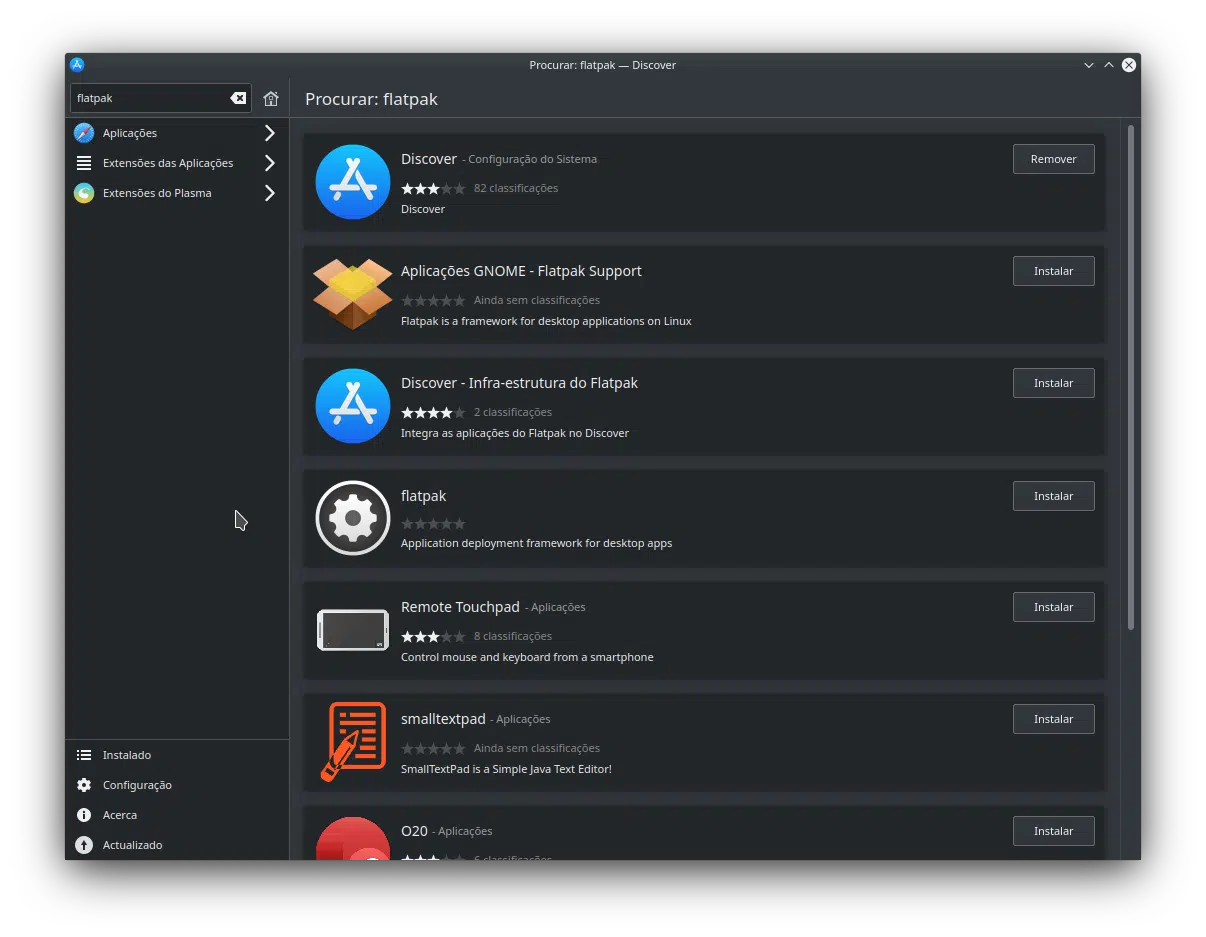Image resolution: width=1206 pixels, height=937 pixels.
Task: Click 'Application deployment framework for desktop apps' description
Action: pos(536,543)
